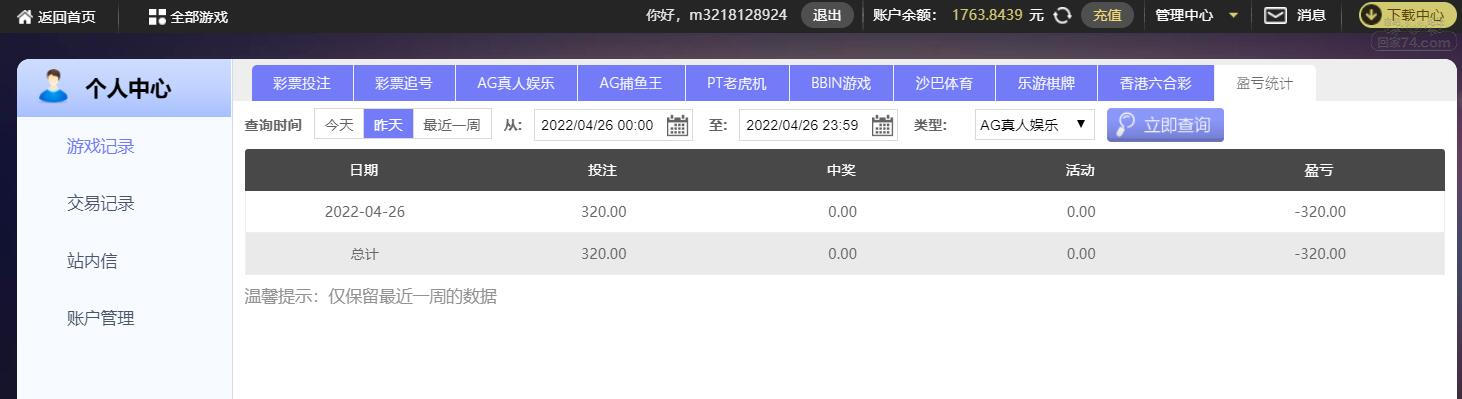The width and height of the screenshot is (1462, 399).
Task: Click the 充值 recharge button
Action: click(1107, 15)
